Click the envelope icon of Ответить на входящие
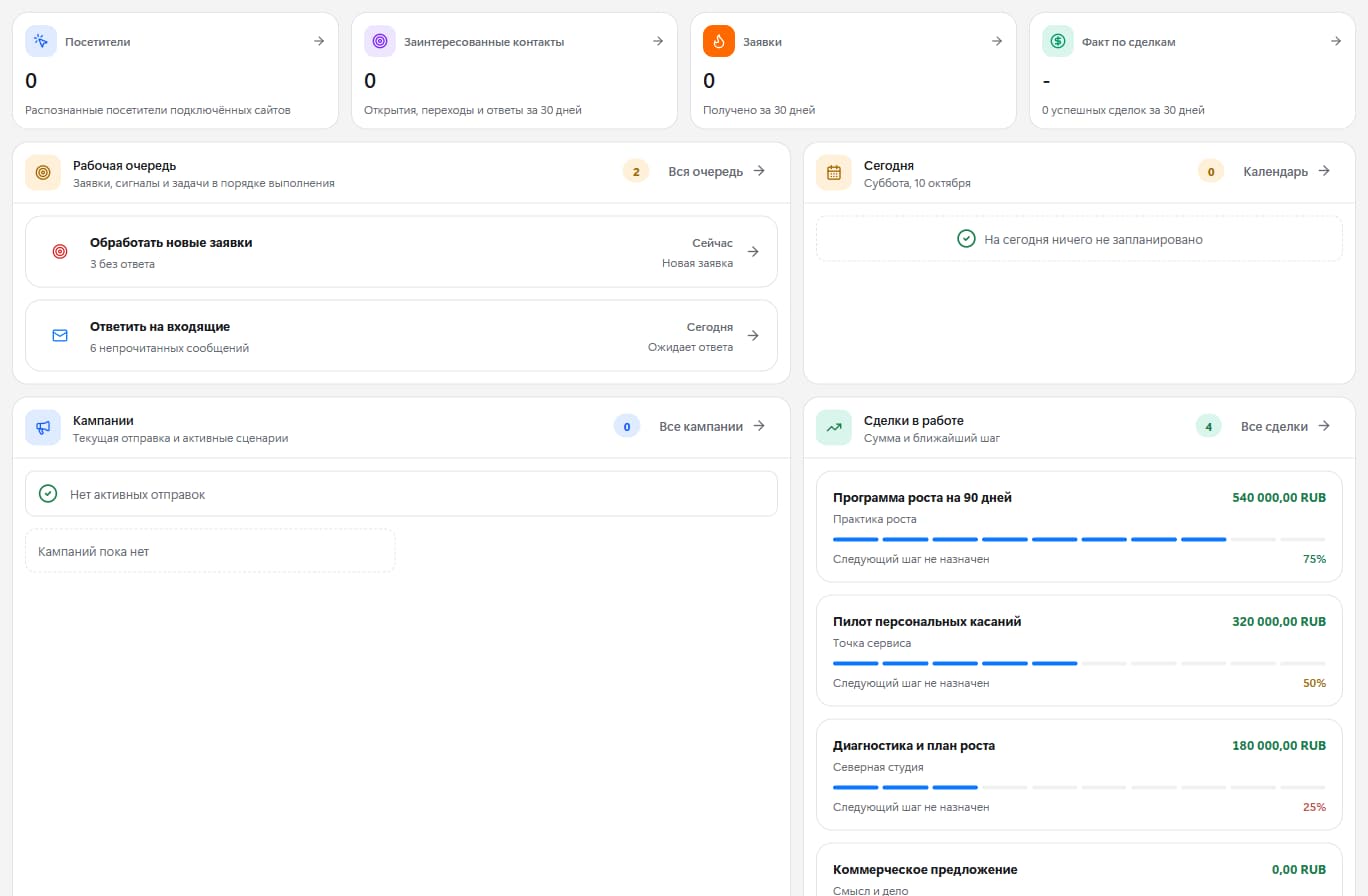1368x896 pixels. tap(60, 335)
